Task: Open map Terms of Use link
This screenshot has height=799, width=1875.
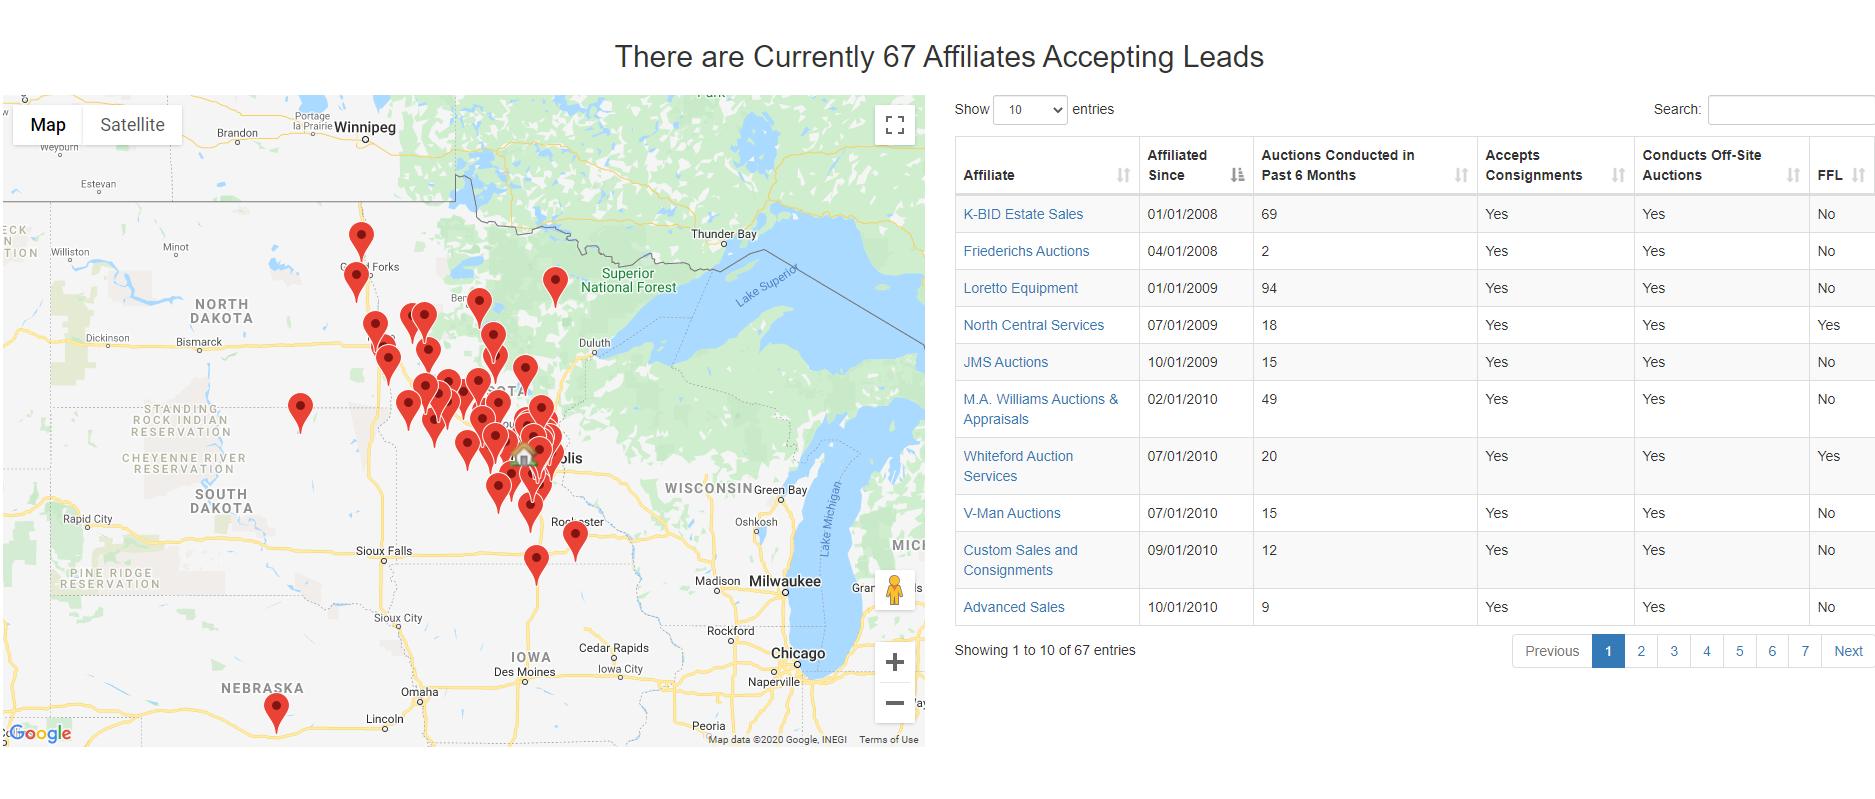Action: 888,740
